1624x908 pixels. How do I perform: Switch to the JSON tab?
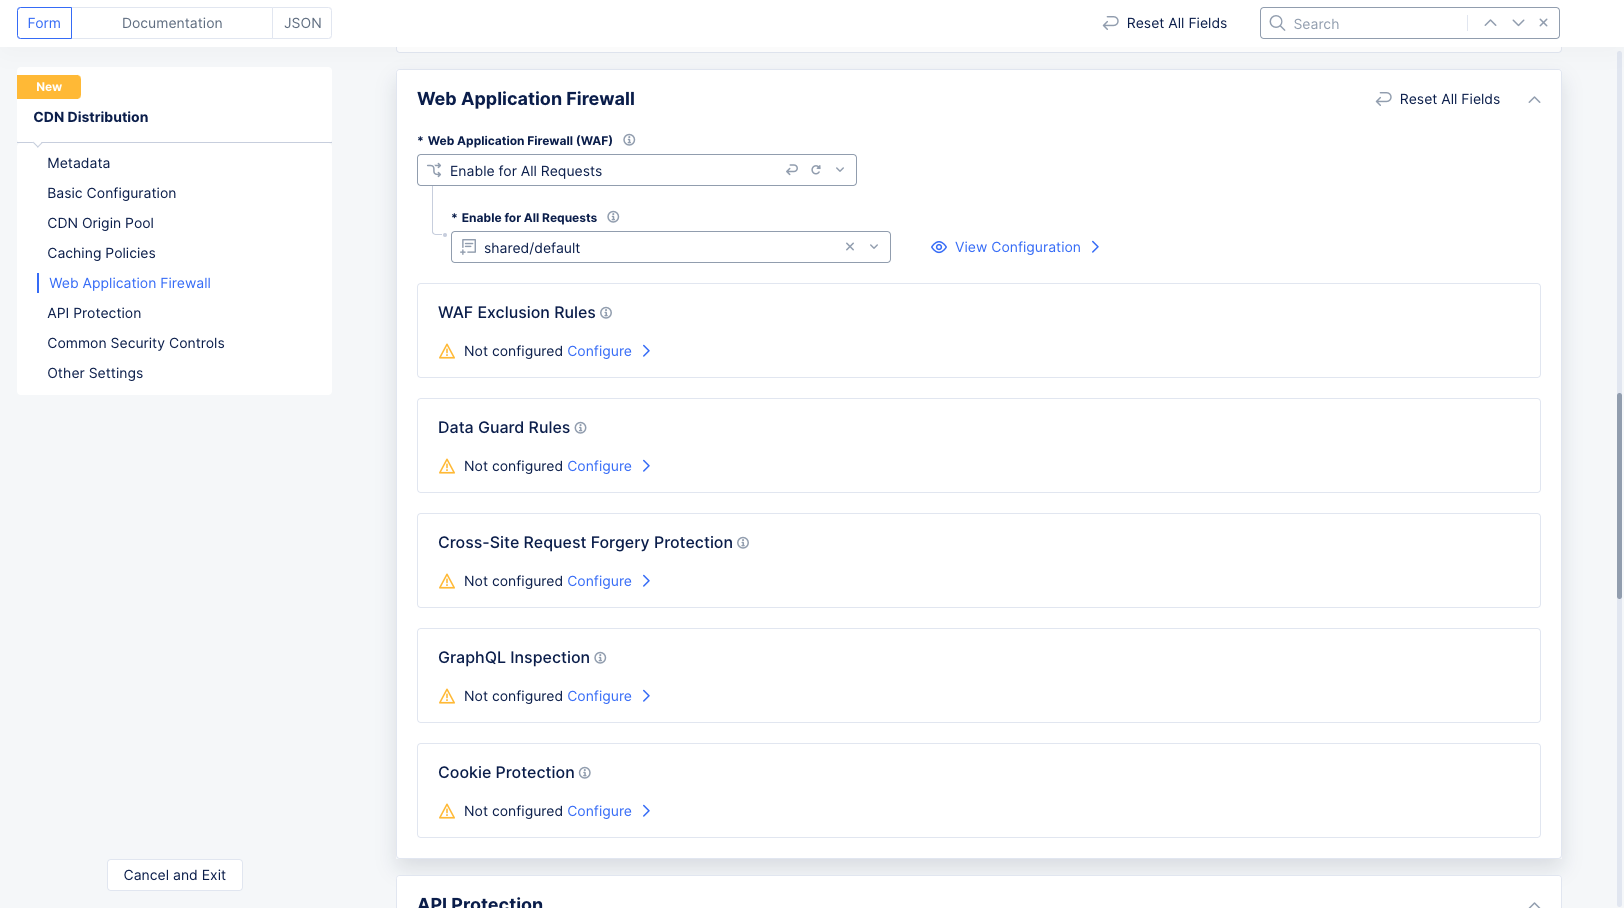click(302, 22)
